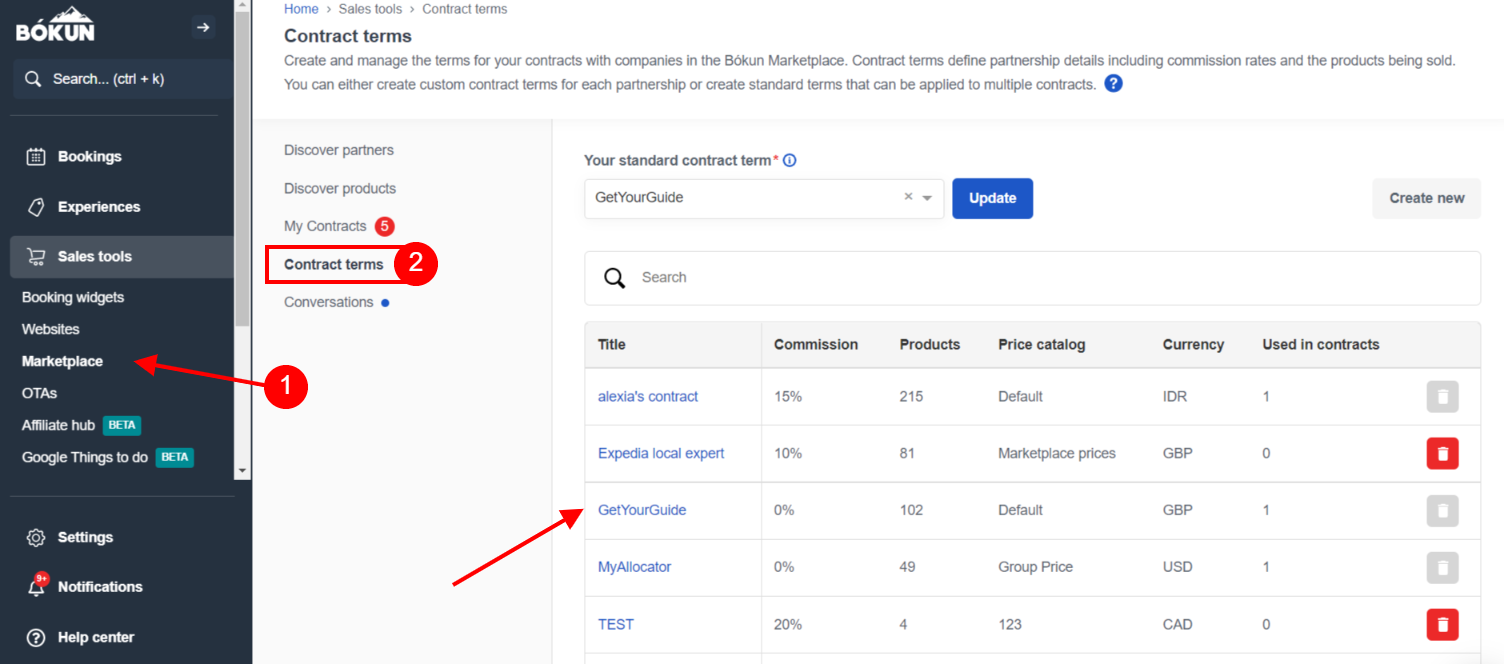Open the GetYourGuide contract term link
The height and width of the screenshot is (664, 1504).
[x=642, y=510]
